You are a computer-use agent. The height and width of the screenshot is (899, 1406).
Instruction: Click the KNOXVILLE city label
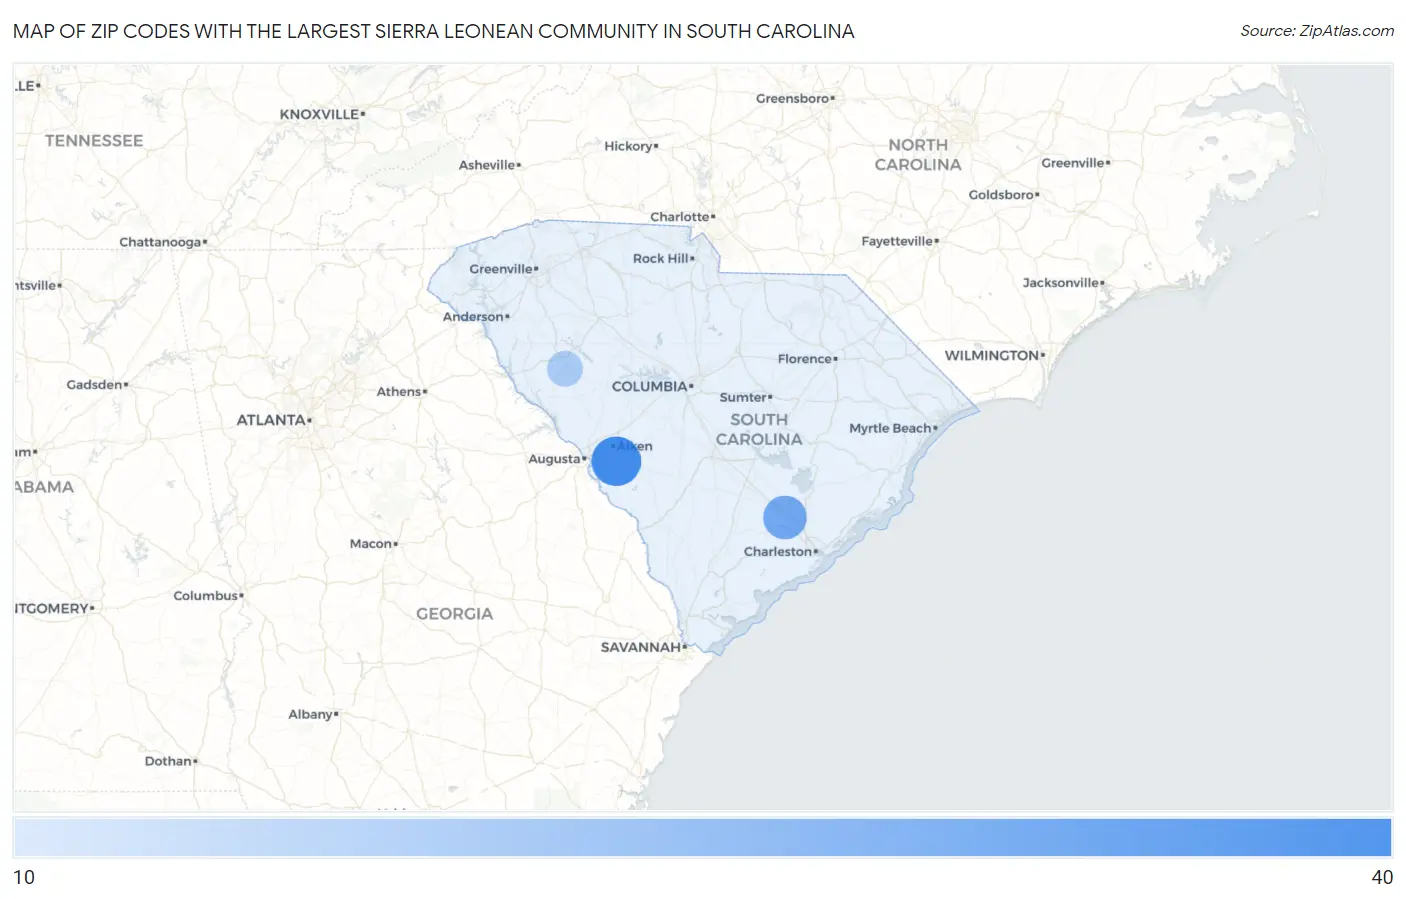(319, 114)
